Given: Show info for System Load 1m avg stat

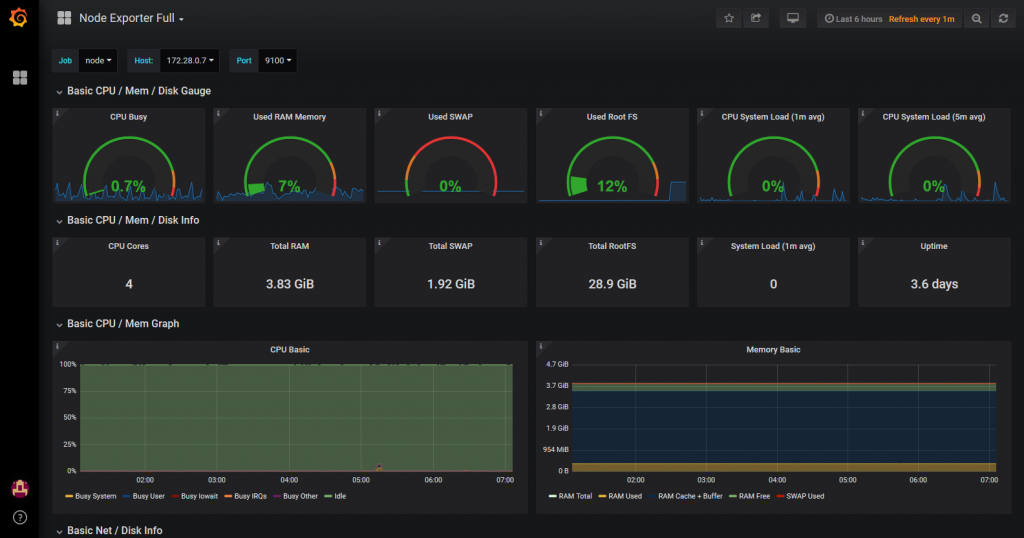Looking at the screenshot, I should pyautogui.click(x=701, y=243).
